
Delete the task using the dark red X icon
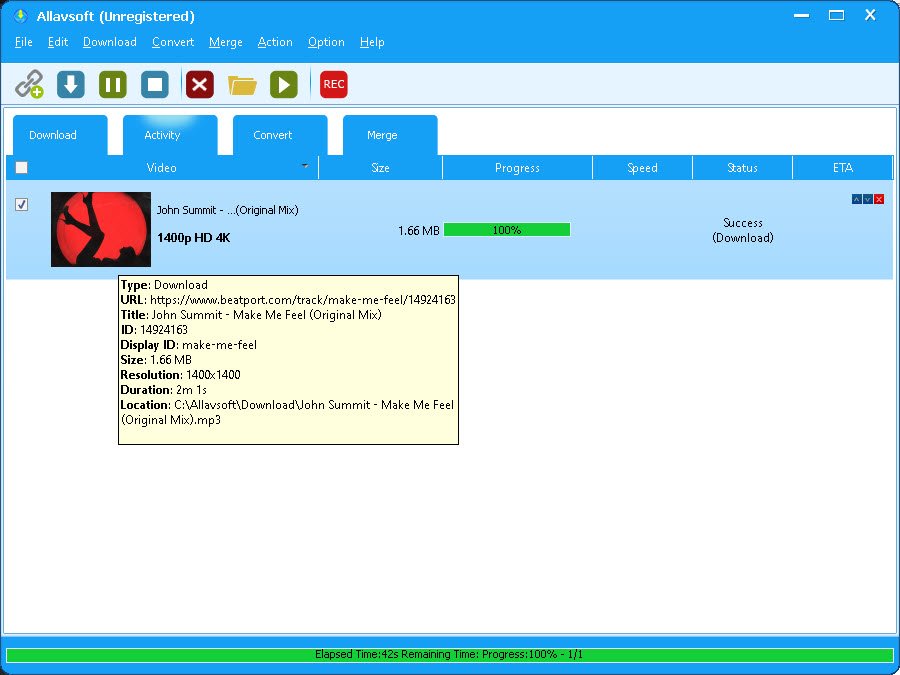[x=200, y=84]
